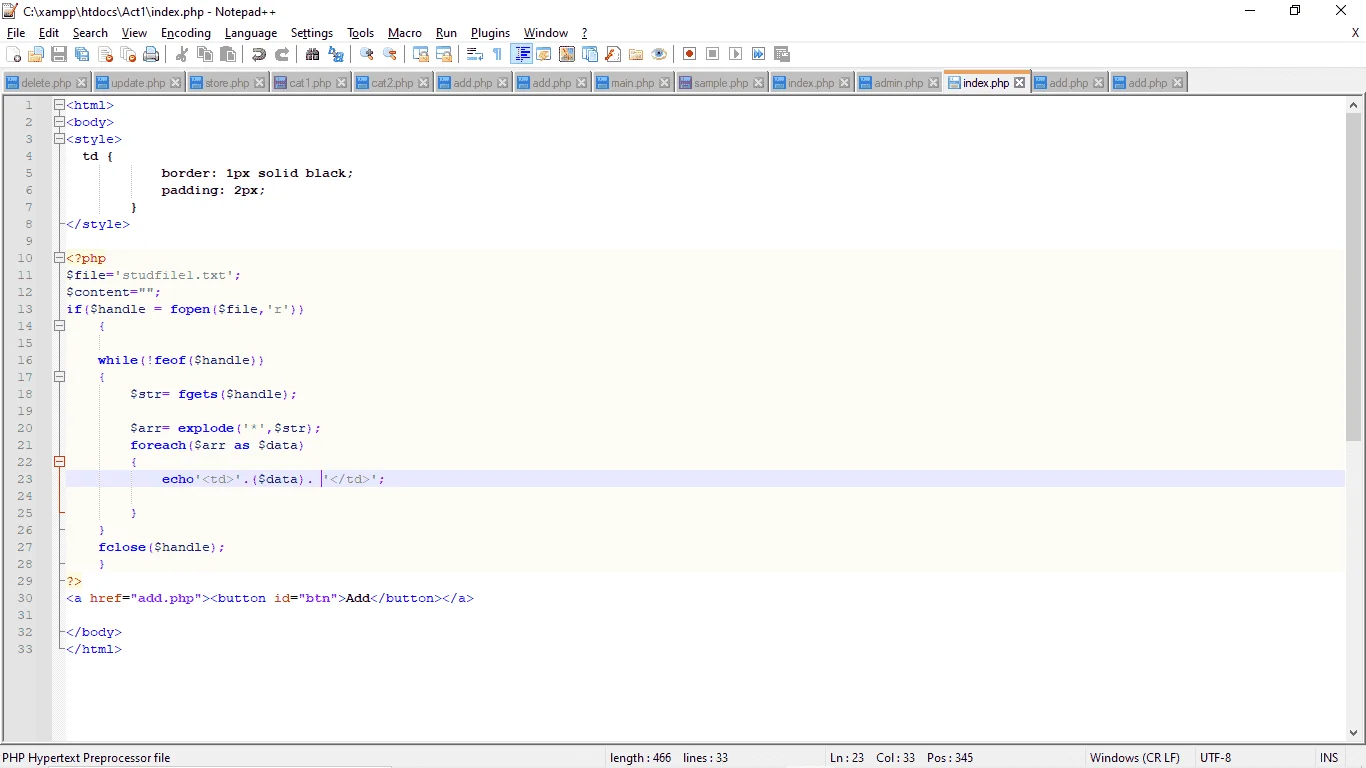Click the Zoom In toolbar icon
The image size is (1366, 768).
(x=367, y=54)
